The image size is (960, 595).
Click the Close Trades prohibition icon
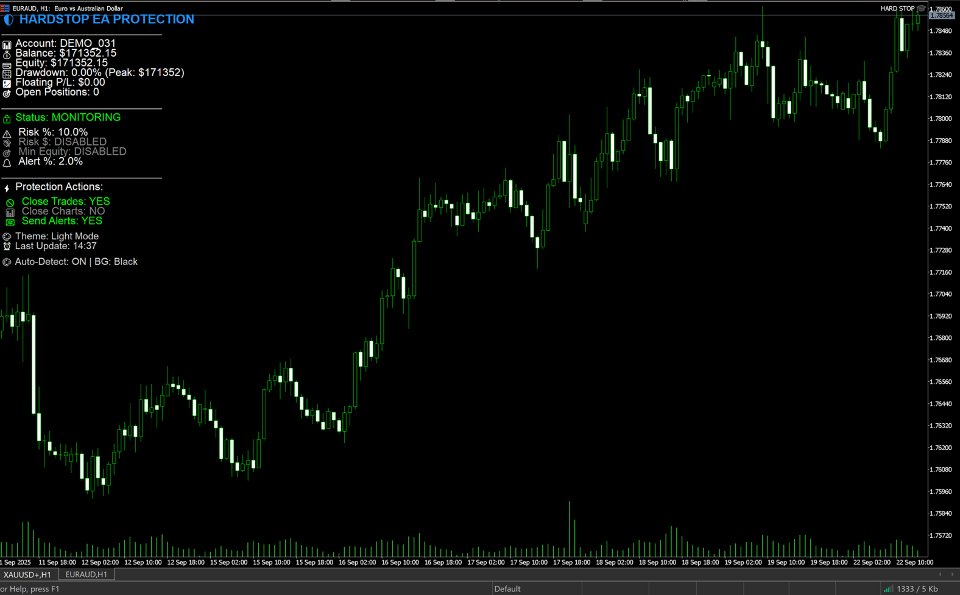tap(8, 201)
